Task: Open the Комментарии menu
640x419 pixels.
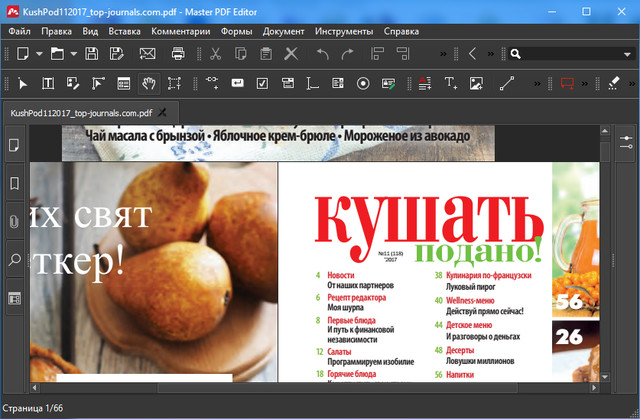Action: point(180,30)
